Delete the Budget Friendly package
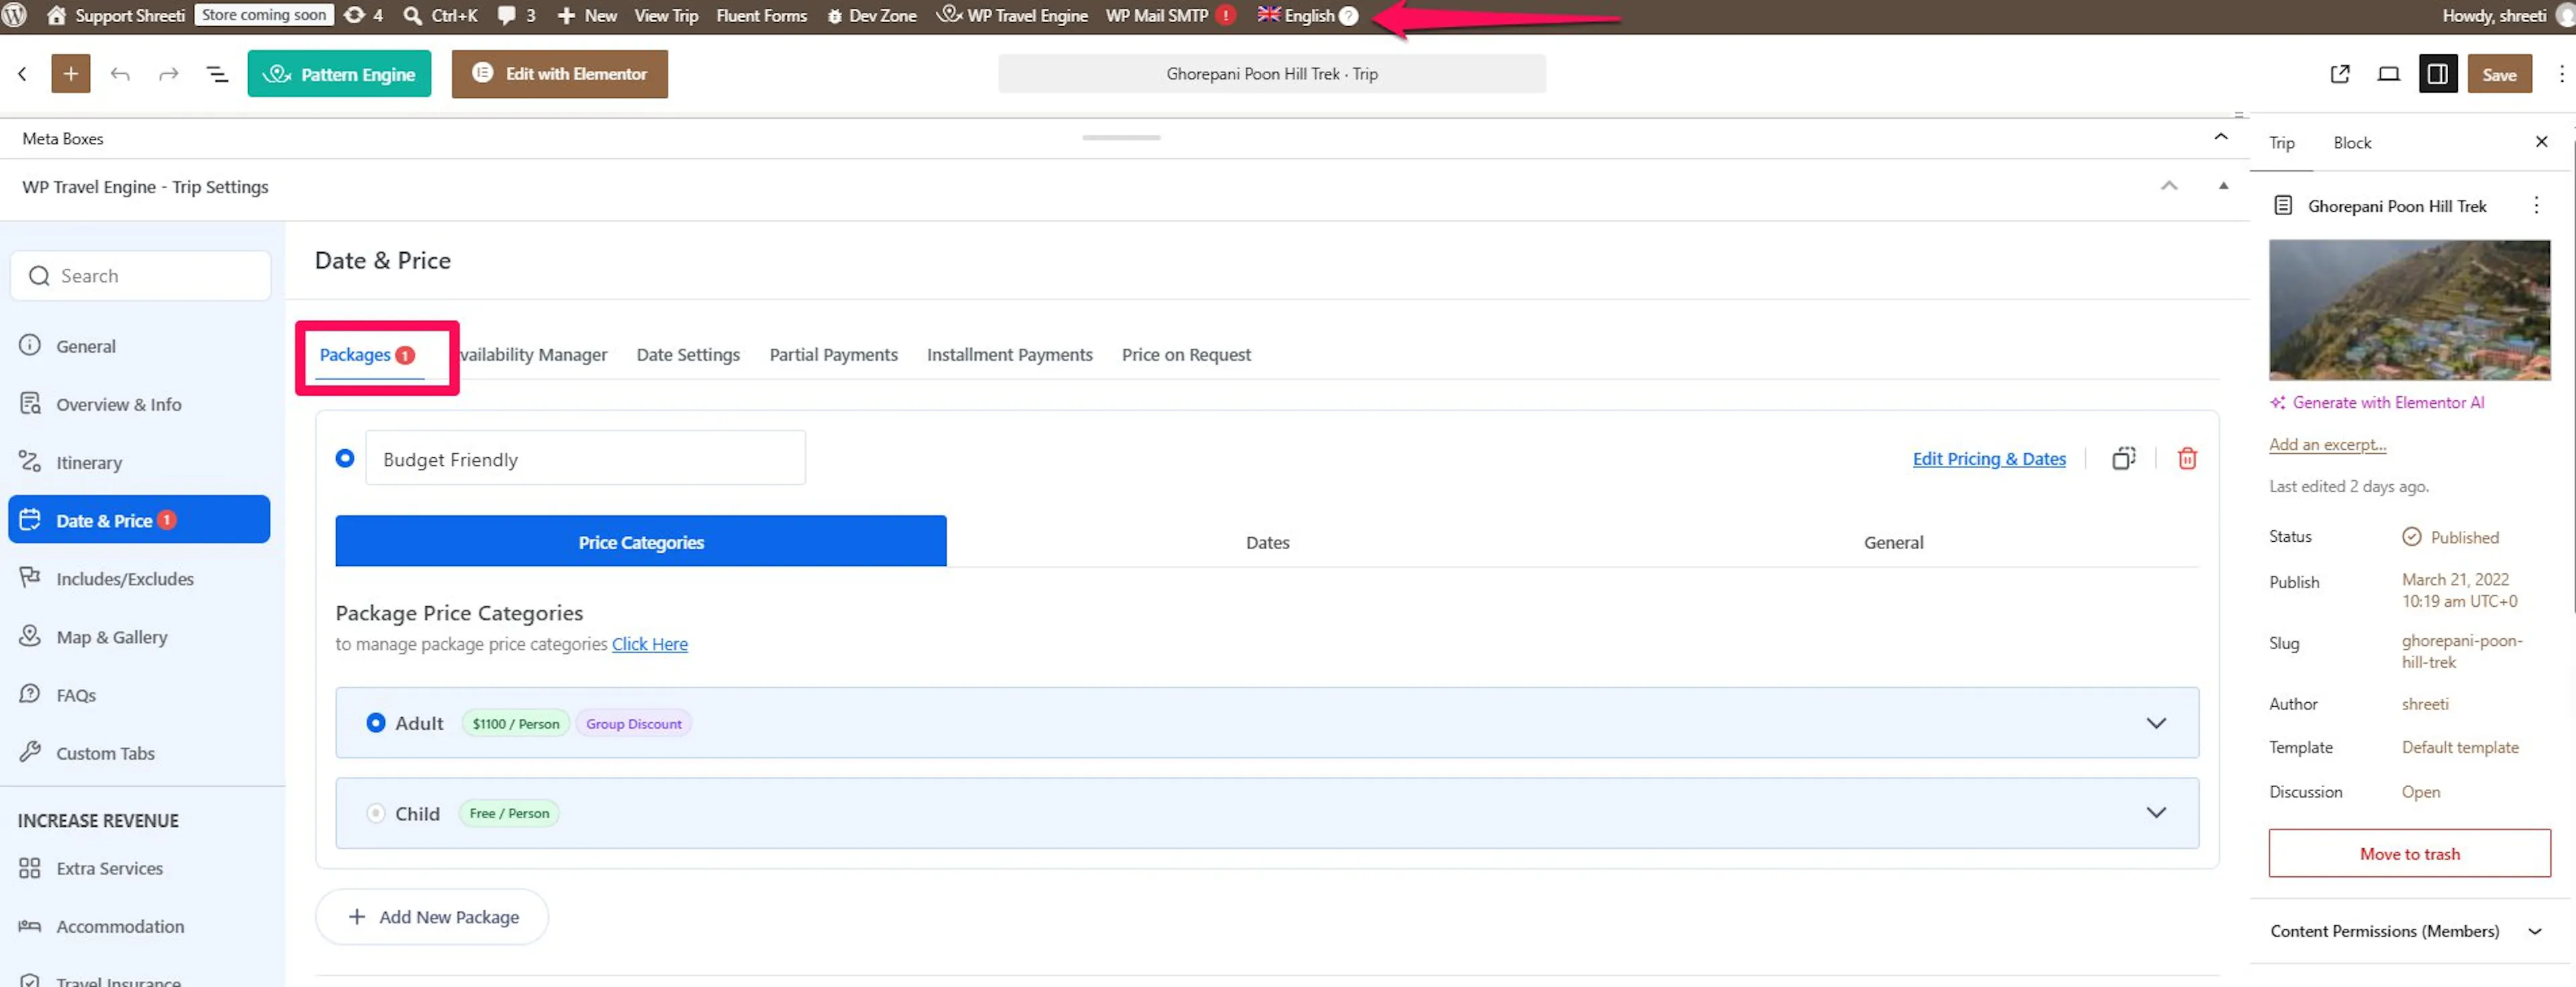The height and width of the screenshot is (987, 2576). coord(2188,458)
